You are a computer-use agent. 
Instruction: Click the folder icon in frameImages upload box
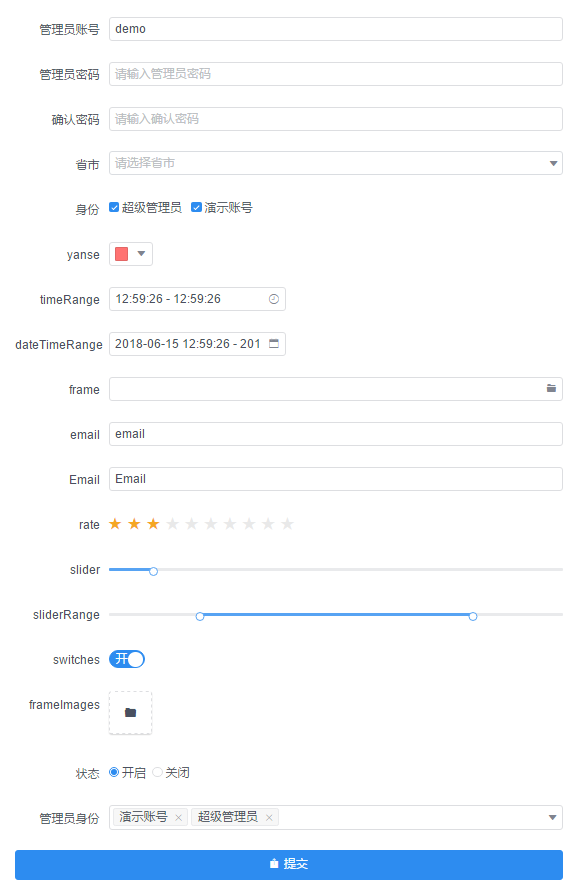pos(130,713)
